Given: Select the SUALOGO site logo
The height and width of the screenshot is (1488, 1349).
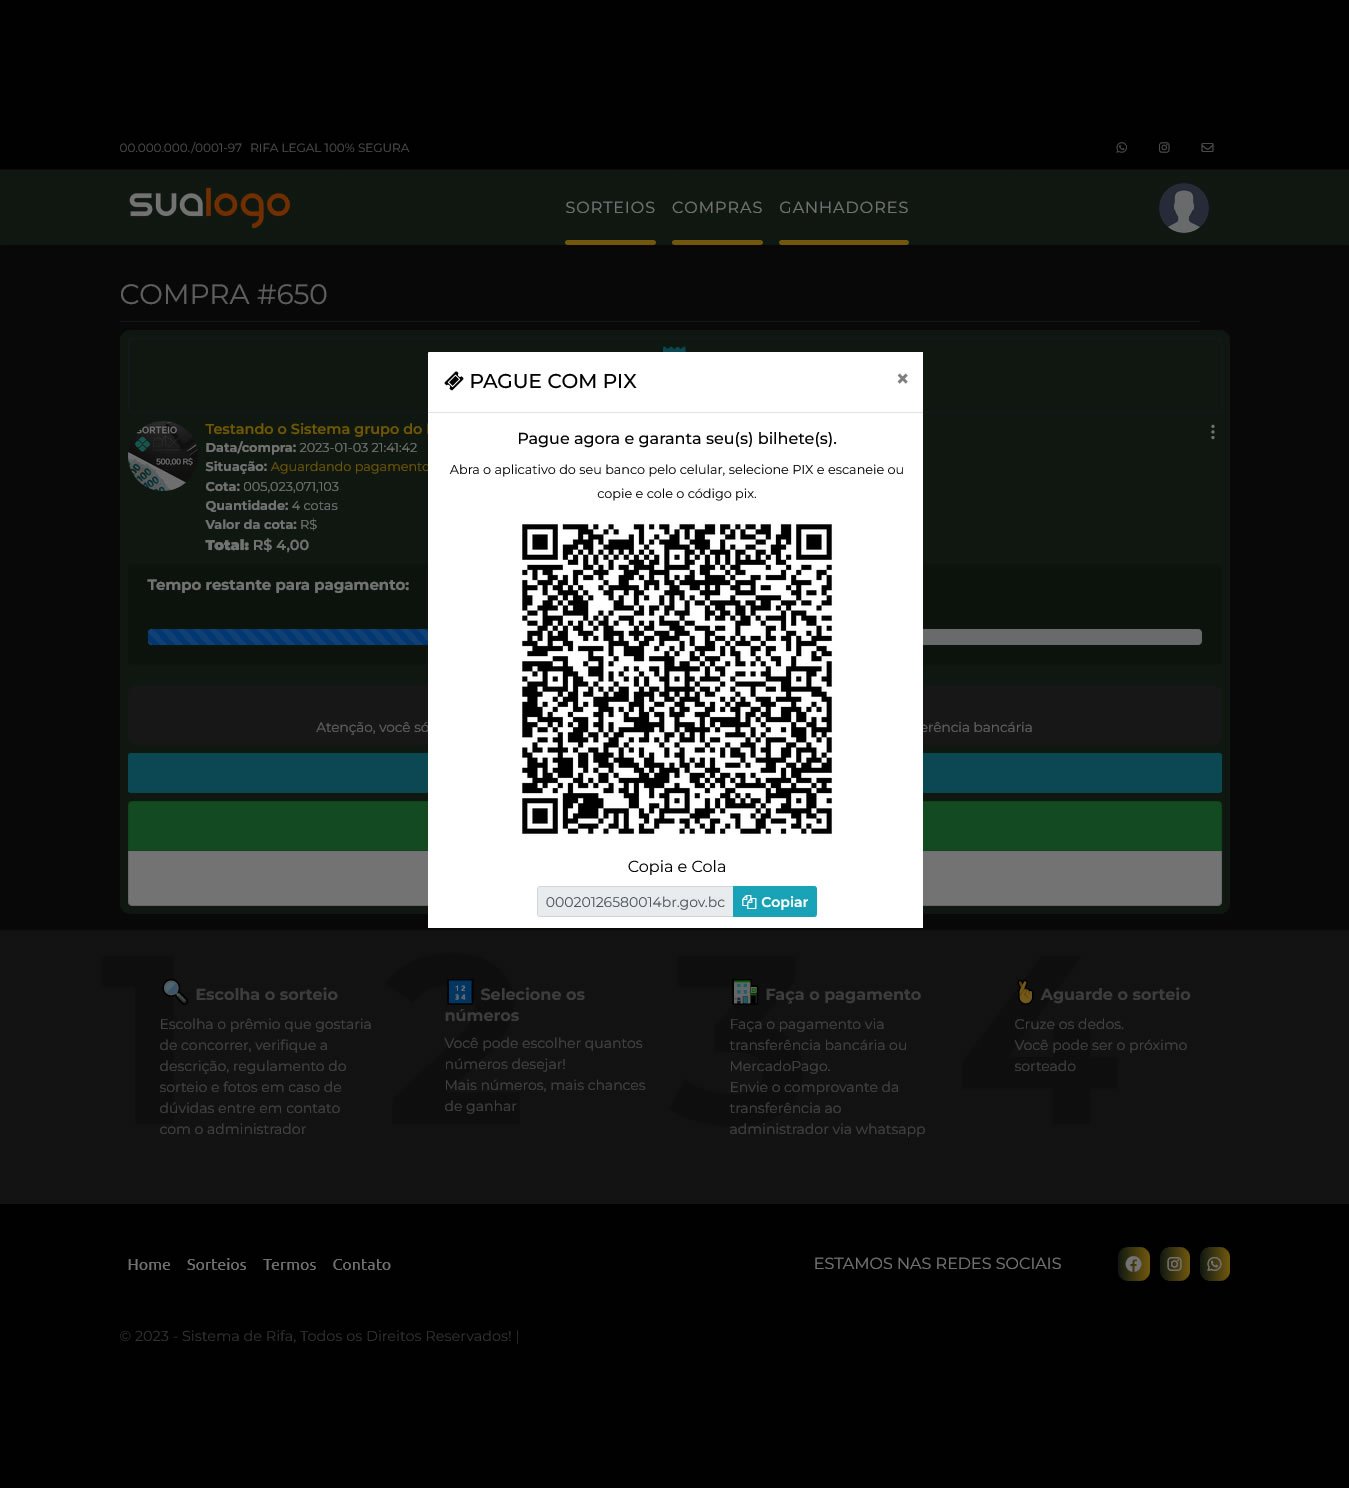Looking at the screenshot, I should [207, 207].
